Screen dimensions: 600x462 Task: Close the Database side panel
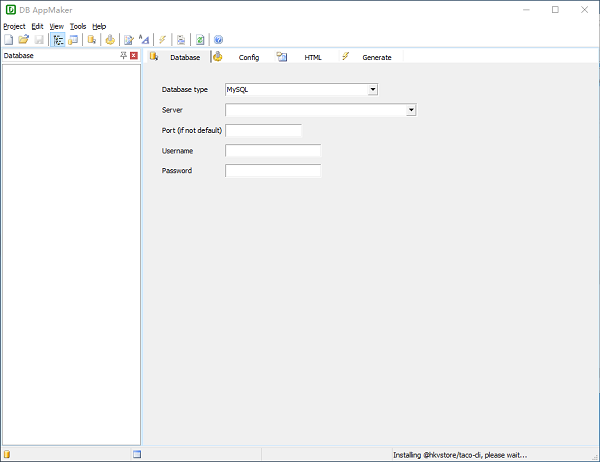pyautogui.click(x=134, y=56)
